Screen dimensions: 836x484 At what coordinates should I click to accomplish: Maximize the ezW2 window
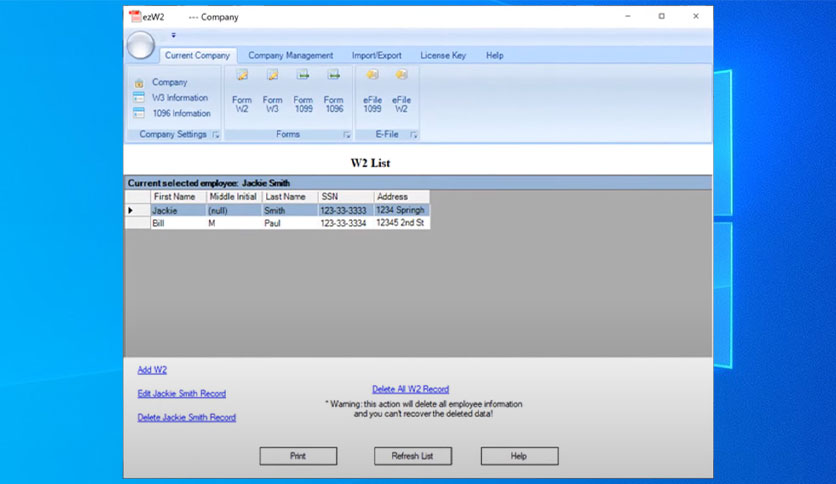[661, 17]
